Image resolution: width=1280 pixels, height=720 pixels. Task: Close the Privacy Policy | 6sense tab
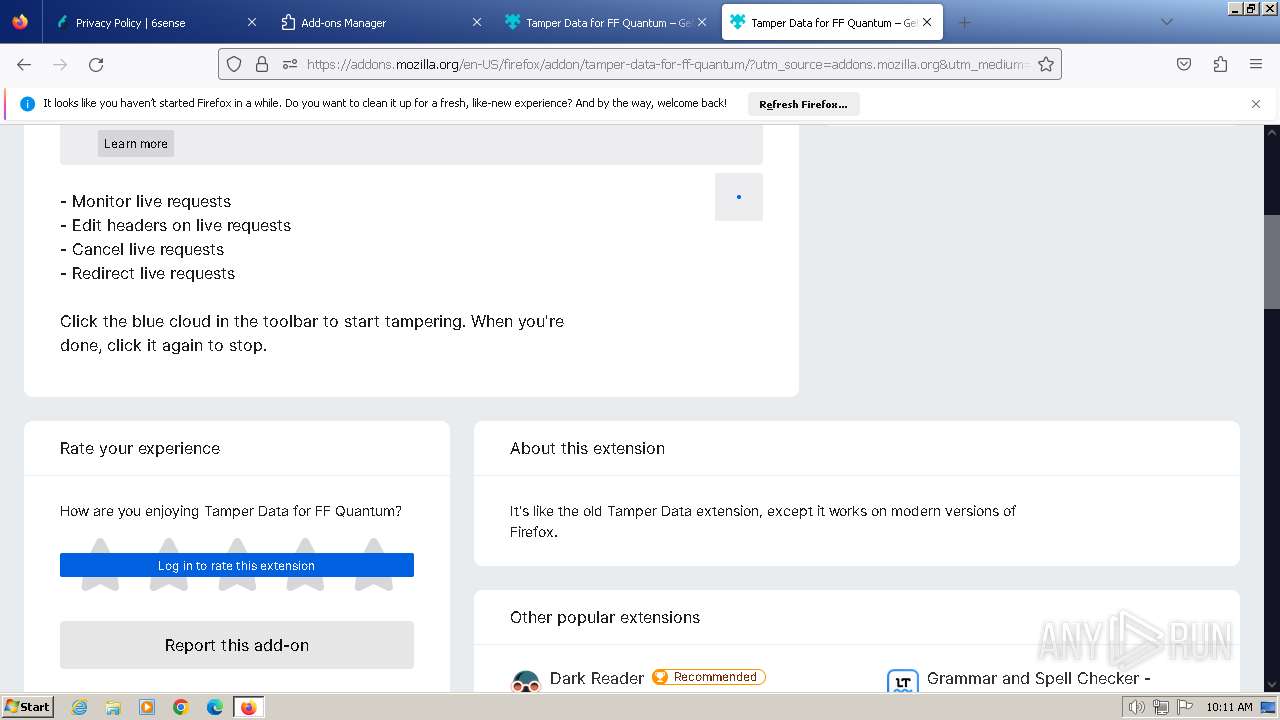pos(251,22)
